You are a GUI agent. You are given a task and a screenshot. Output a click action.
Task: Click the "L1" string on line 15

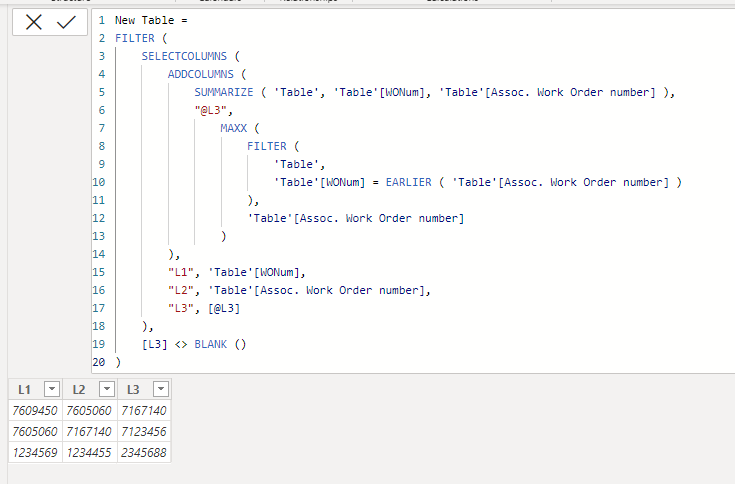(x=181, y=272)
